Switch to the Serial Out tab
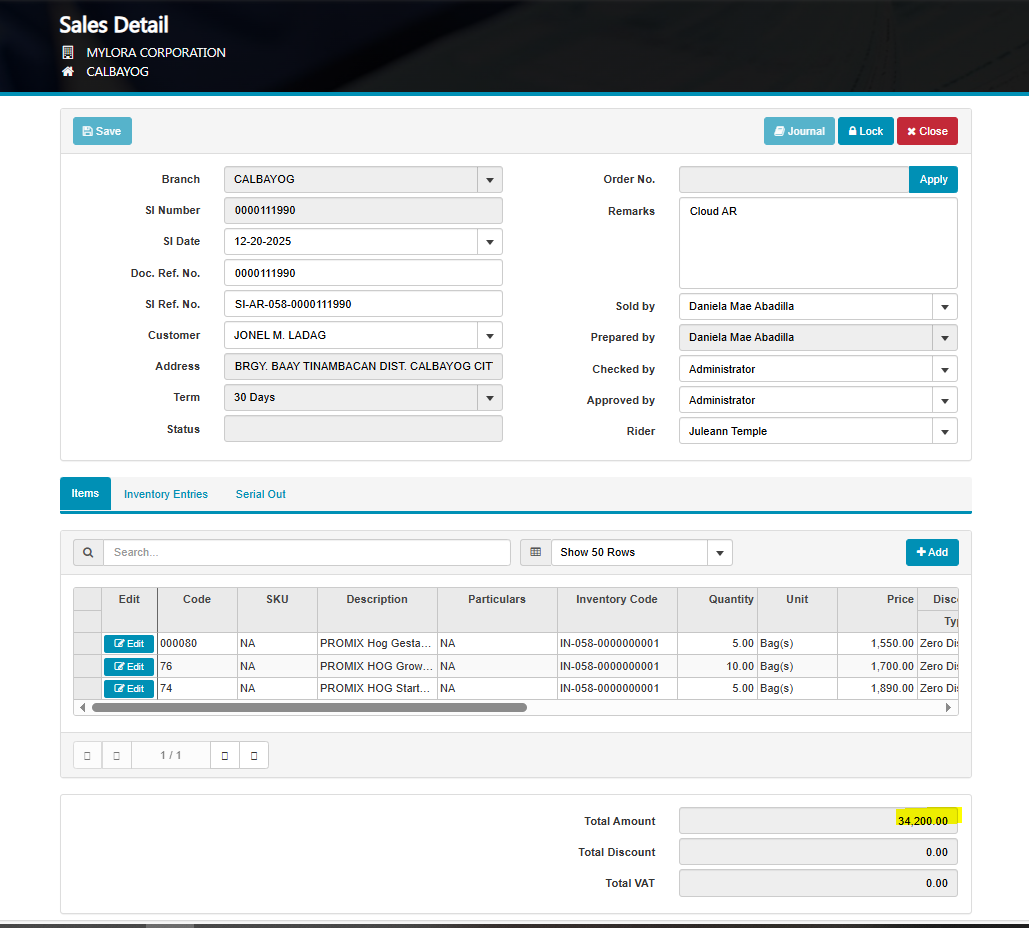Screen dimensions: 1029x928 [260, 494]
